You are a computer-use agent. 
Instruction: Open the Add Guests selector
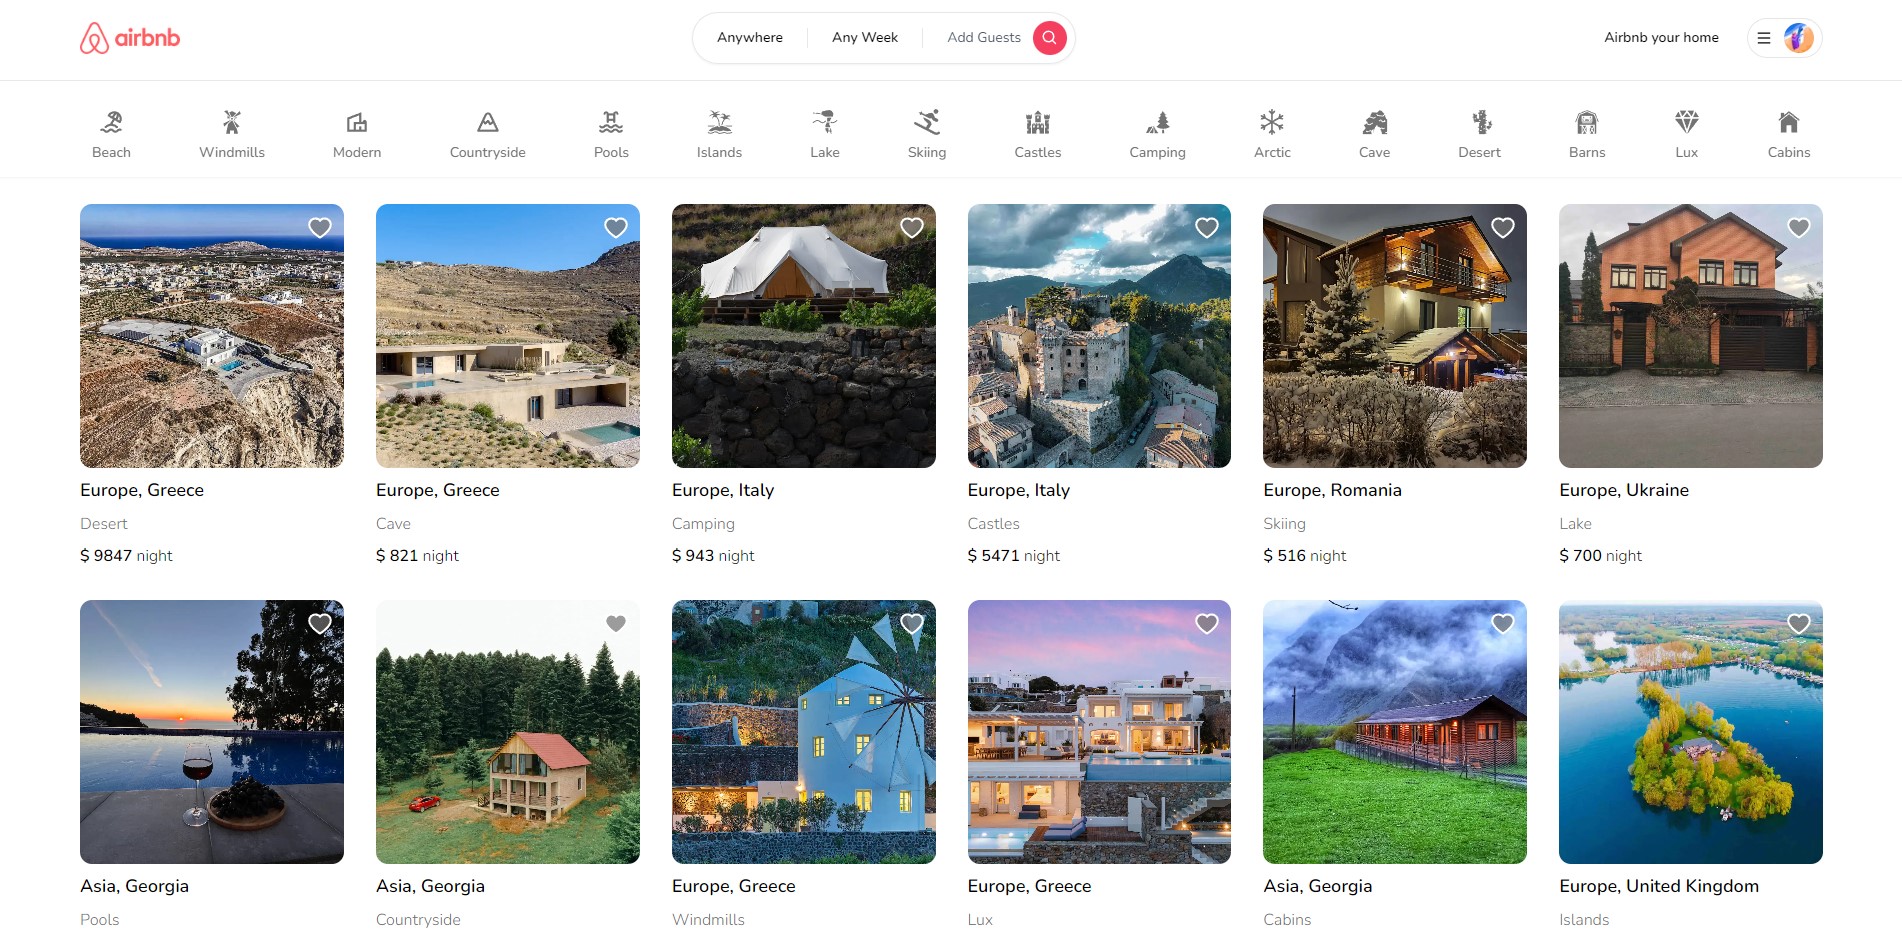(983, 37)
